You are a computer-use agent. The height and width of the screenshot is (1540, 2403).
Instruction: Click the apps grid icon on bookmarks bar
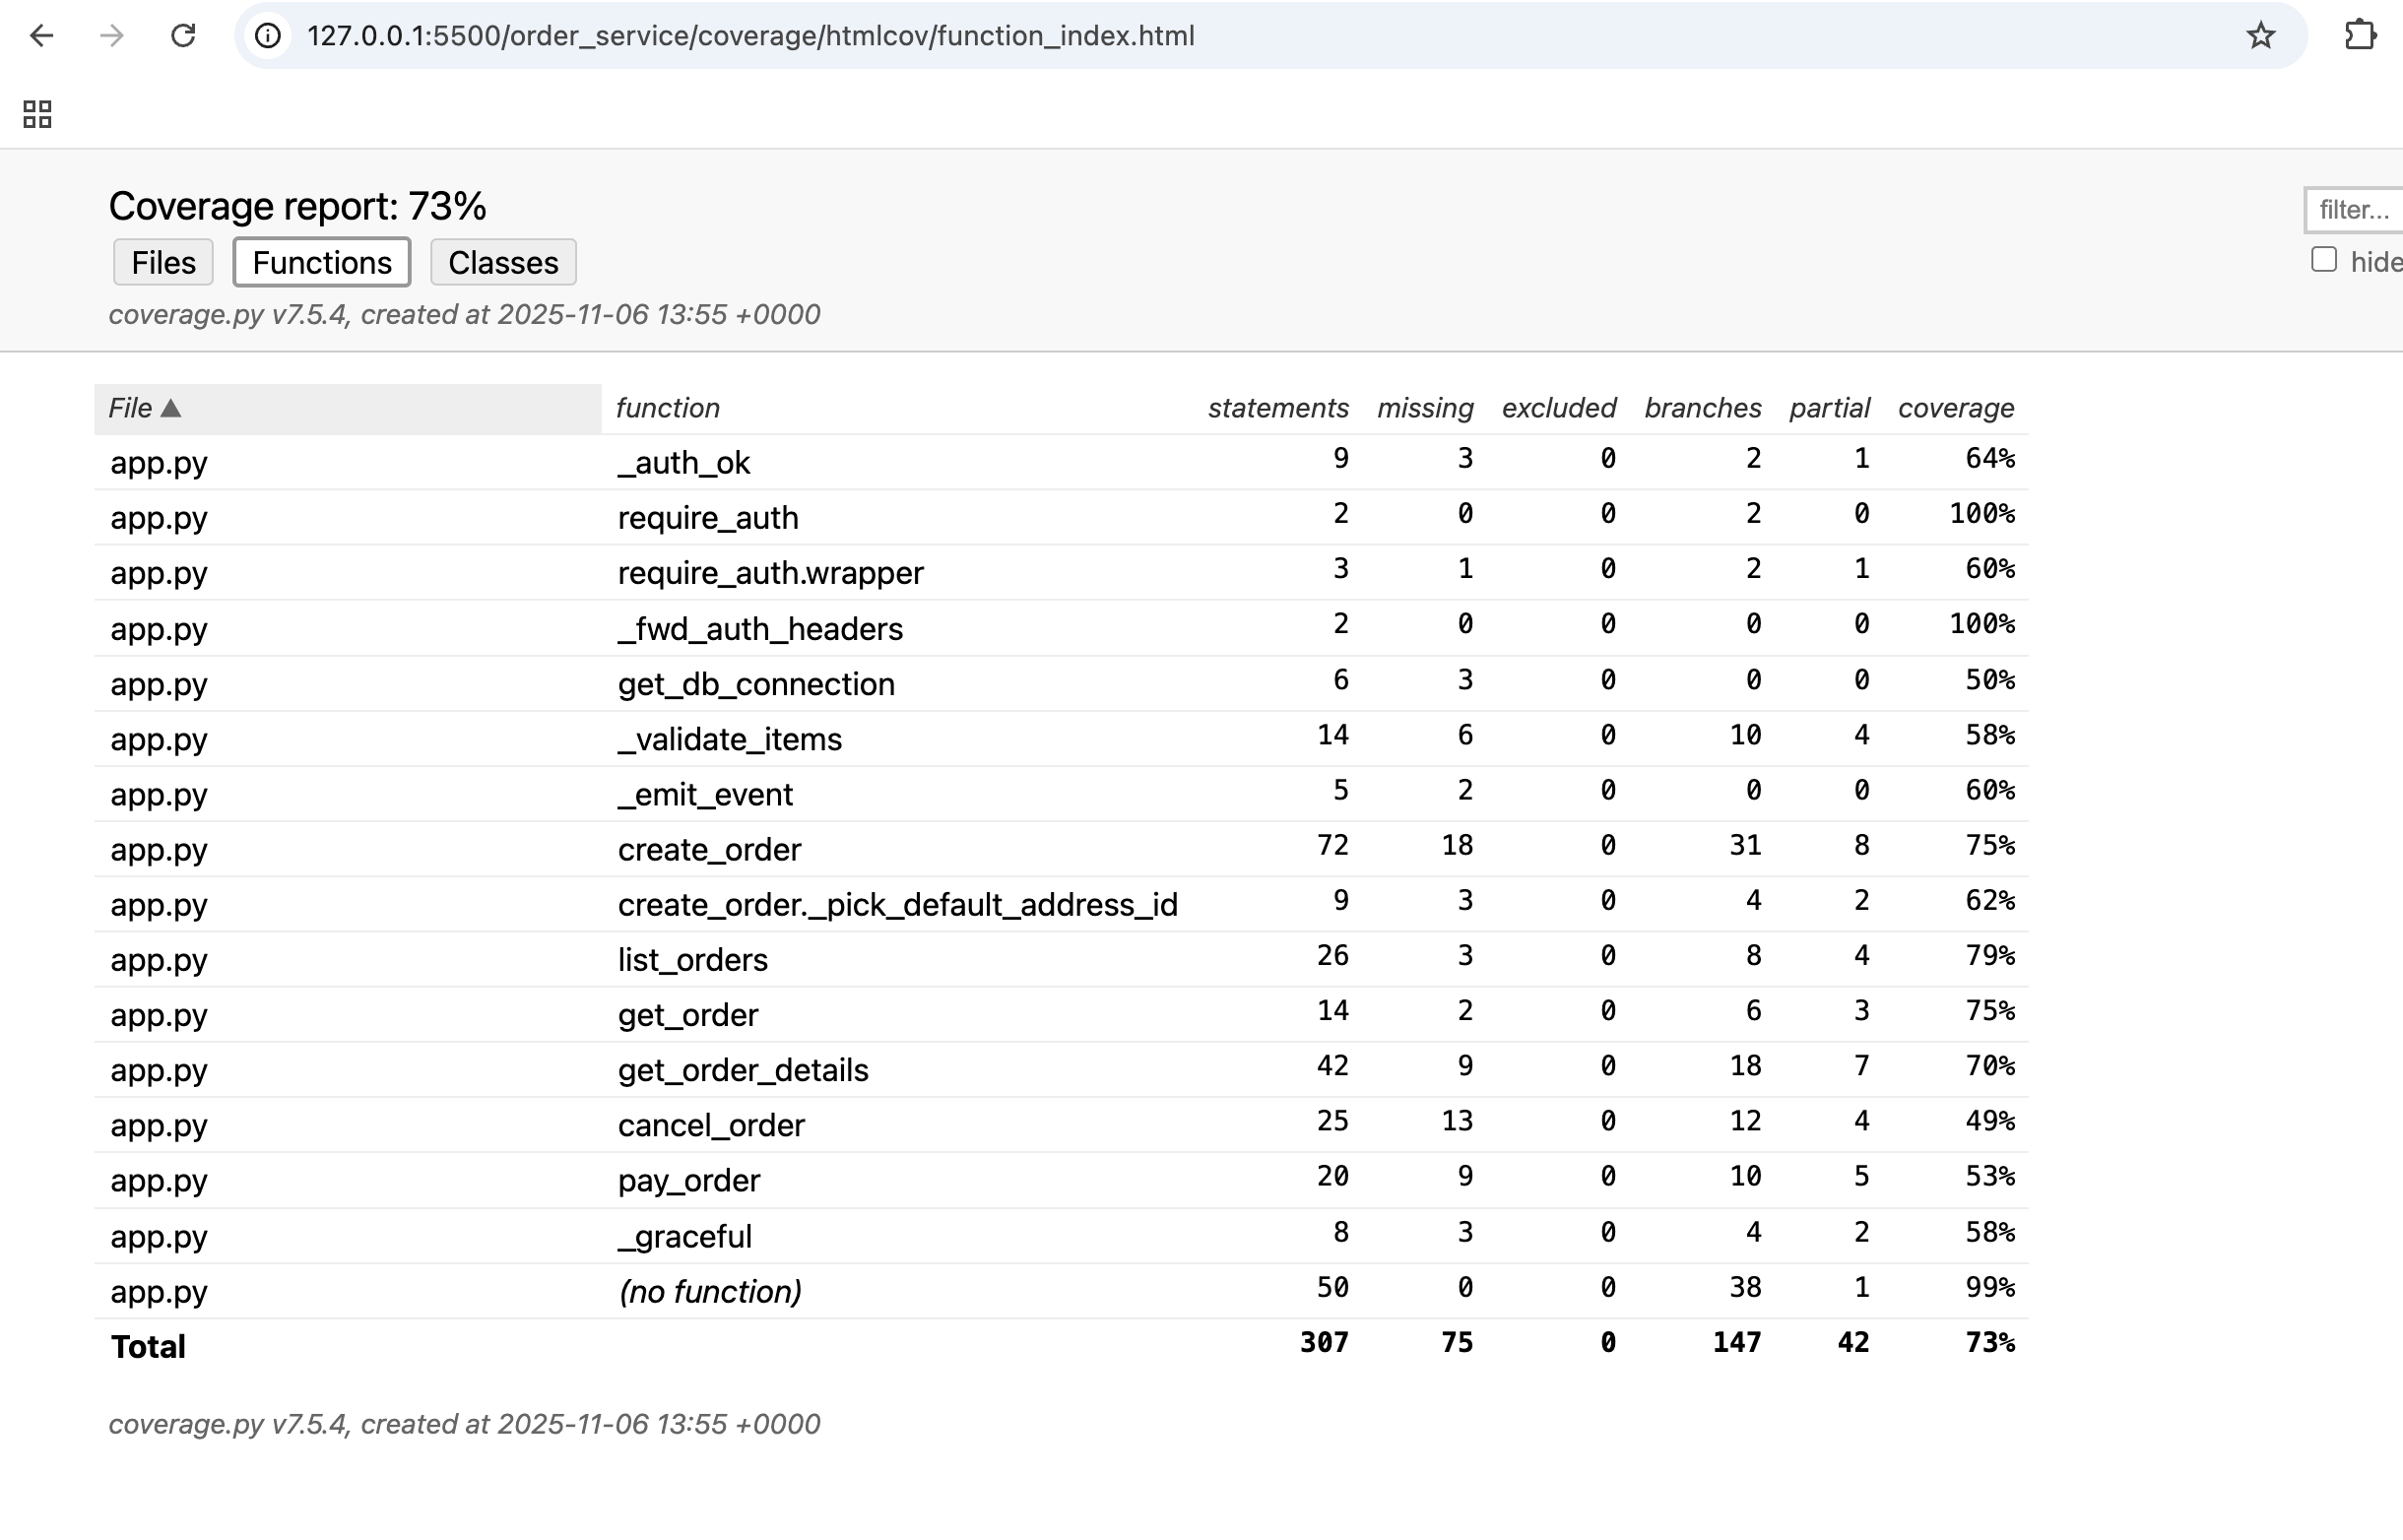tap(36, 113)
